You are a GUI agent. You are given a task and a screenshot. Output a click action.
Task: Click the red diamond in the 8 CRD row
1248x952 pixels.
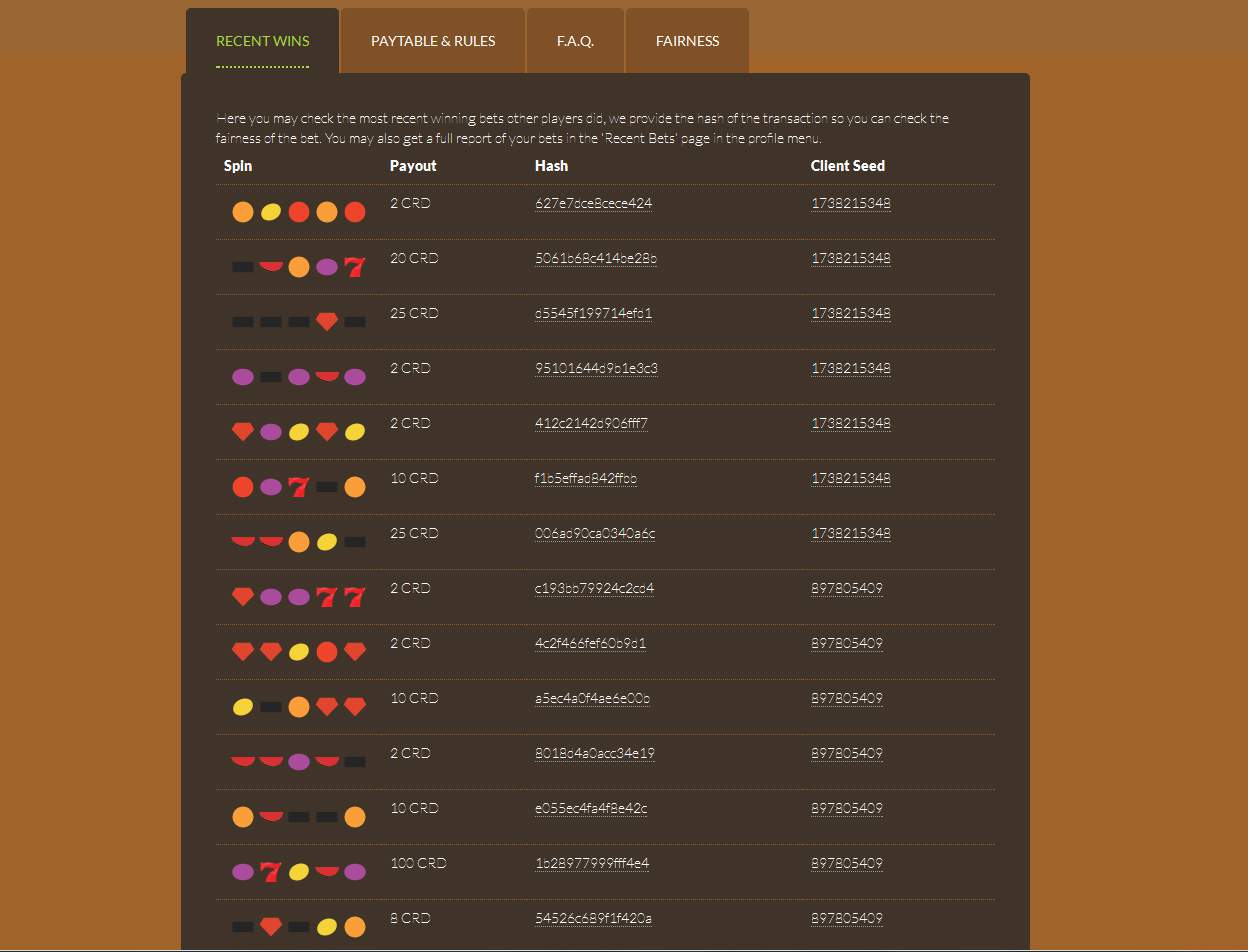(270, 927)
